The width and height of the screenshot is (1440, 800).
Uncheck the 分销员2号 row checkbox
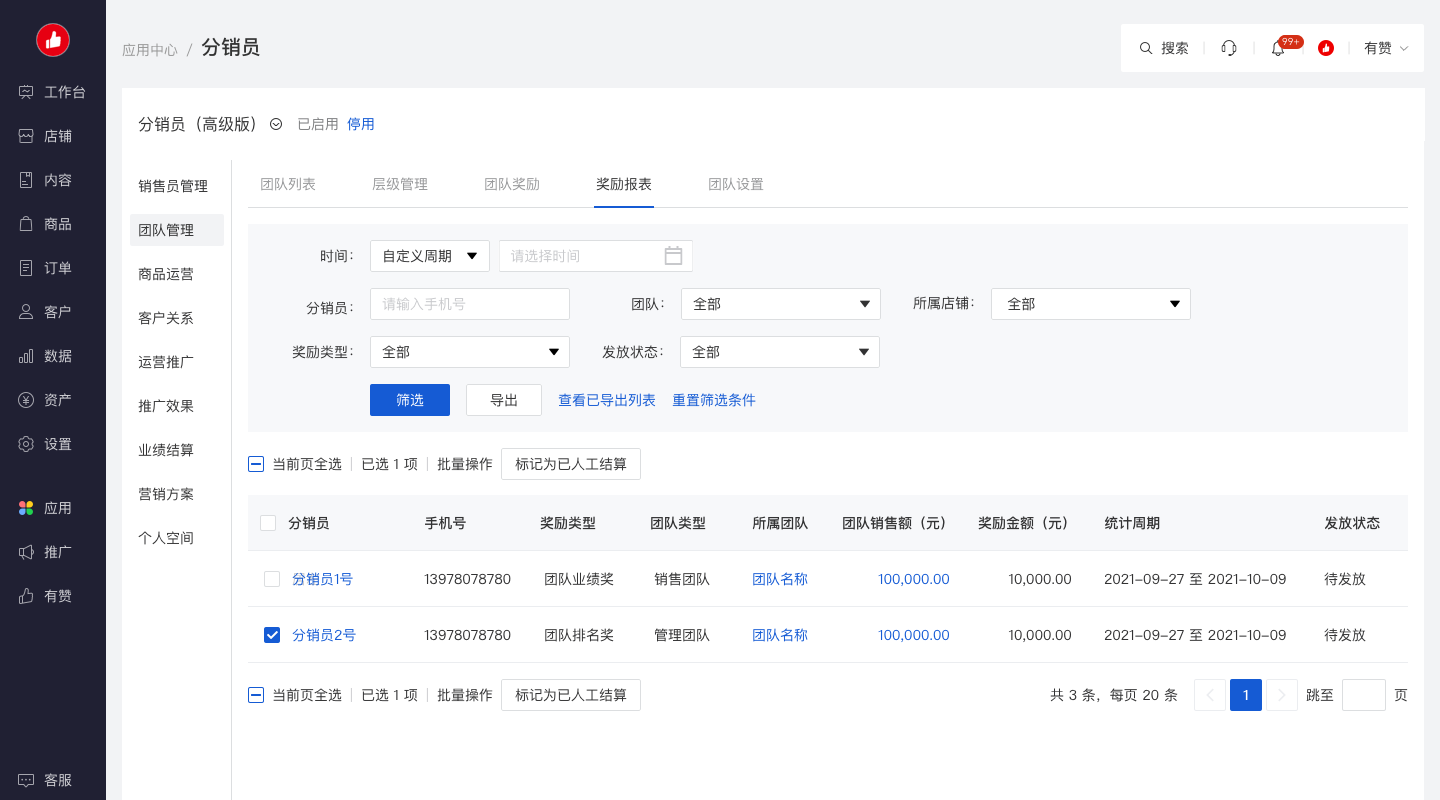[272, 635]
